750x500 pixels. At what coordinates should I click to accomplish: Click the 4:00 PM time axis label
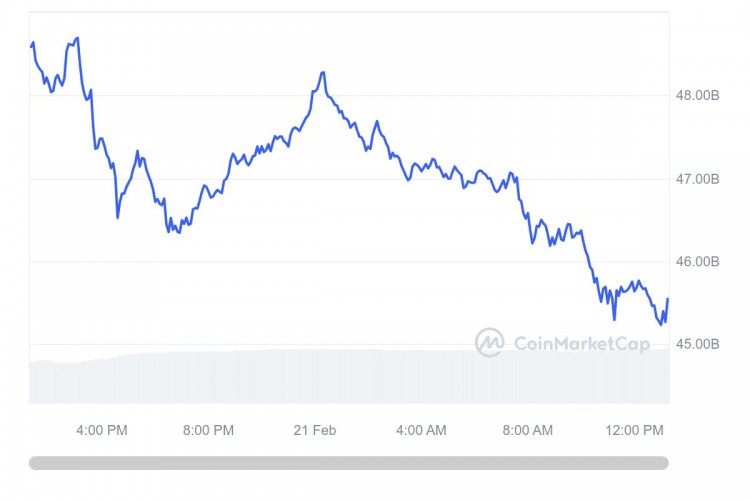(102, 430)
